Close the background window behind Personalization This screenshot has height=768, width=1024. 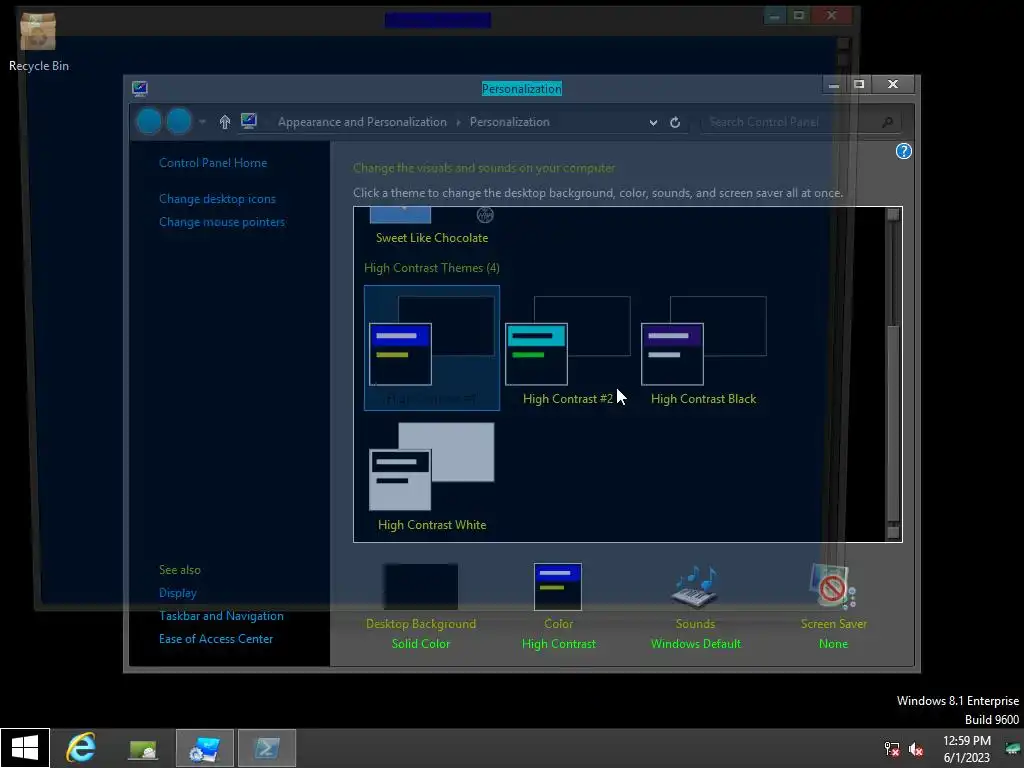[831, 15]
